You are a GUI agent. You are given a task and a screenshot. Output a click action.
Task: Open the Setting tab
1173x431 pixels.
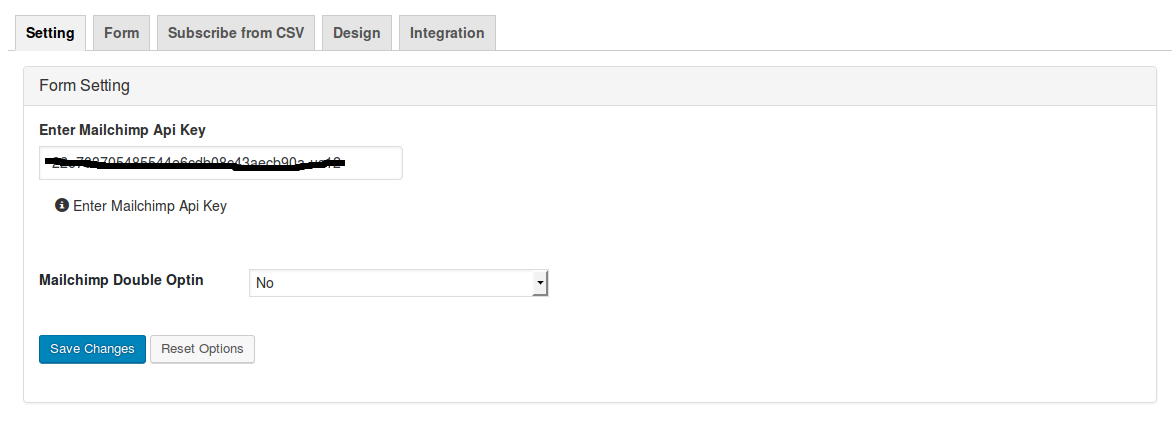50,33
